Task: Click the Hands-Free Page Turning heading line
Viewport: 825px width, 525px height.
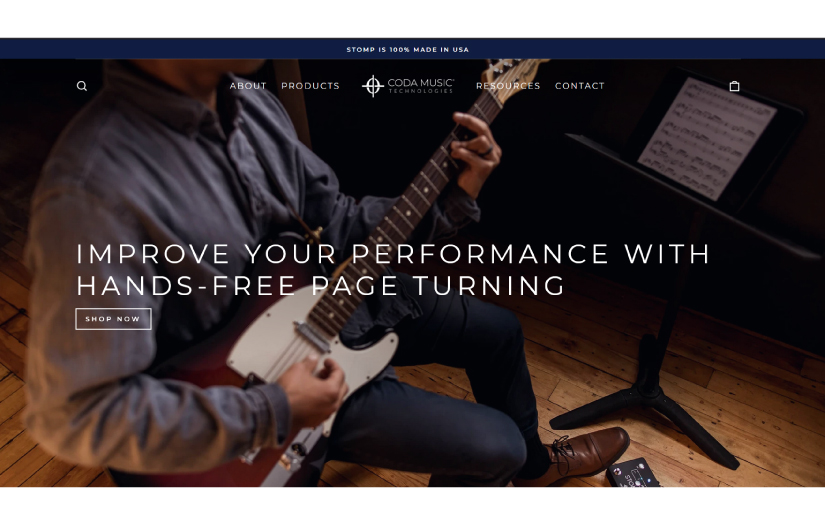Action: click(321, 286)
